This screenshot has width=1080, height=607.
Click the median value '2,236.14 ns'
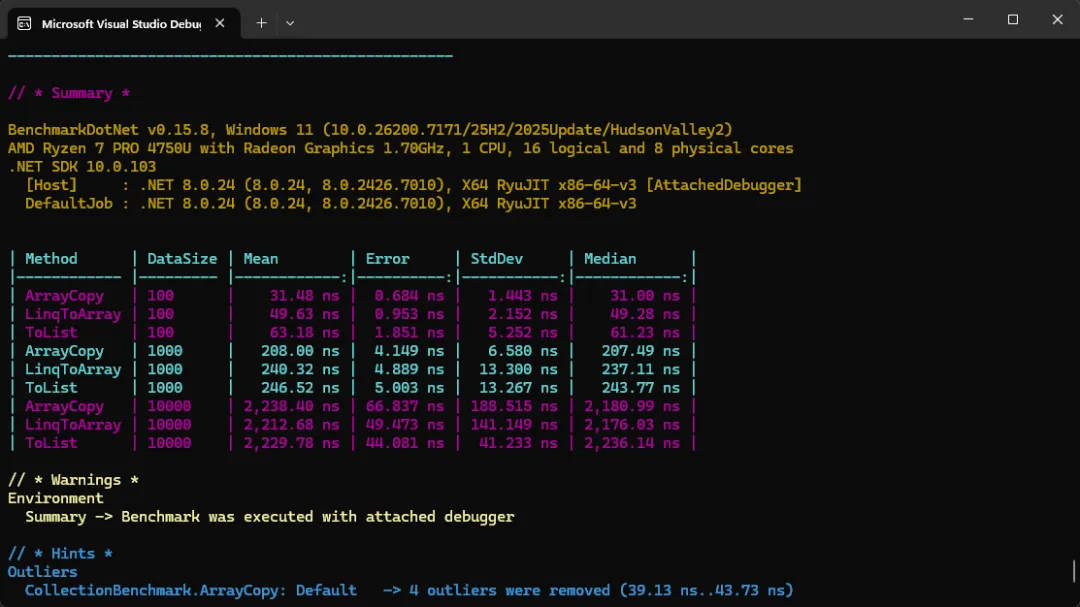coord(632,443)
